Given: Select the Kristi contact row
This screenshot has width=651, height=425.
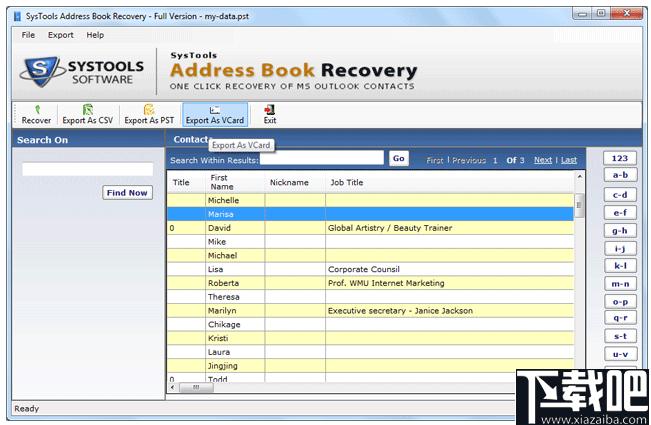Looking at the screenshot, I should point(371,338).
